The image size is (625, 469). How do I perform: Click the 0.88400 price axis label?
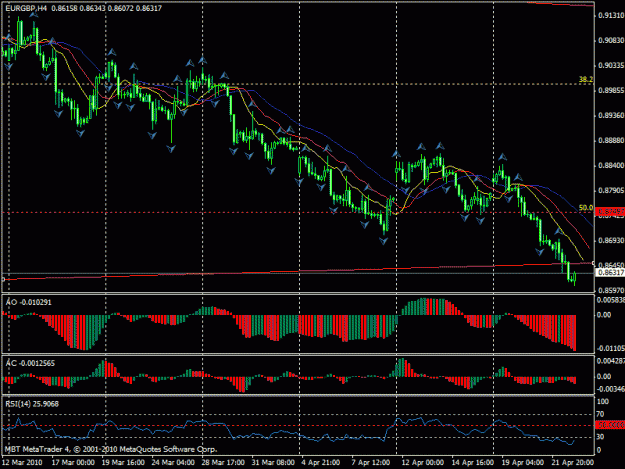[x=611, y=165]
